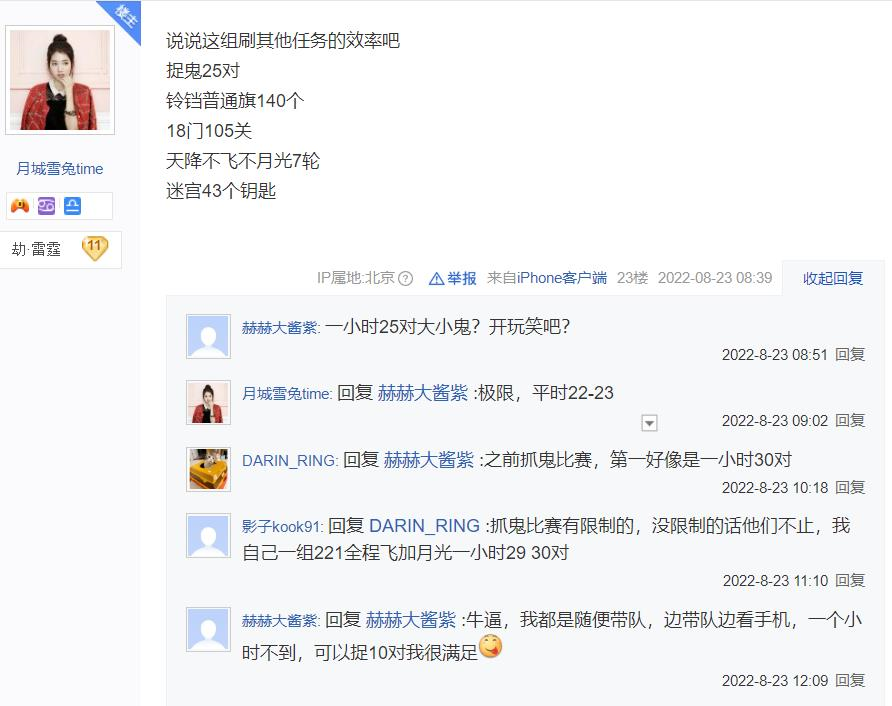This screenshot has height=706, width=892.
Task: Reply to the 12:09 comment
Action: tap(850, 681)
